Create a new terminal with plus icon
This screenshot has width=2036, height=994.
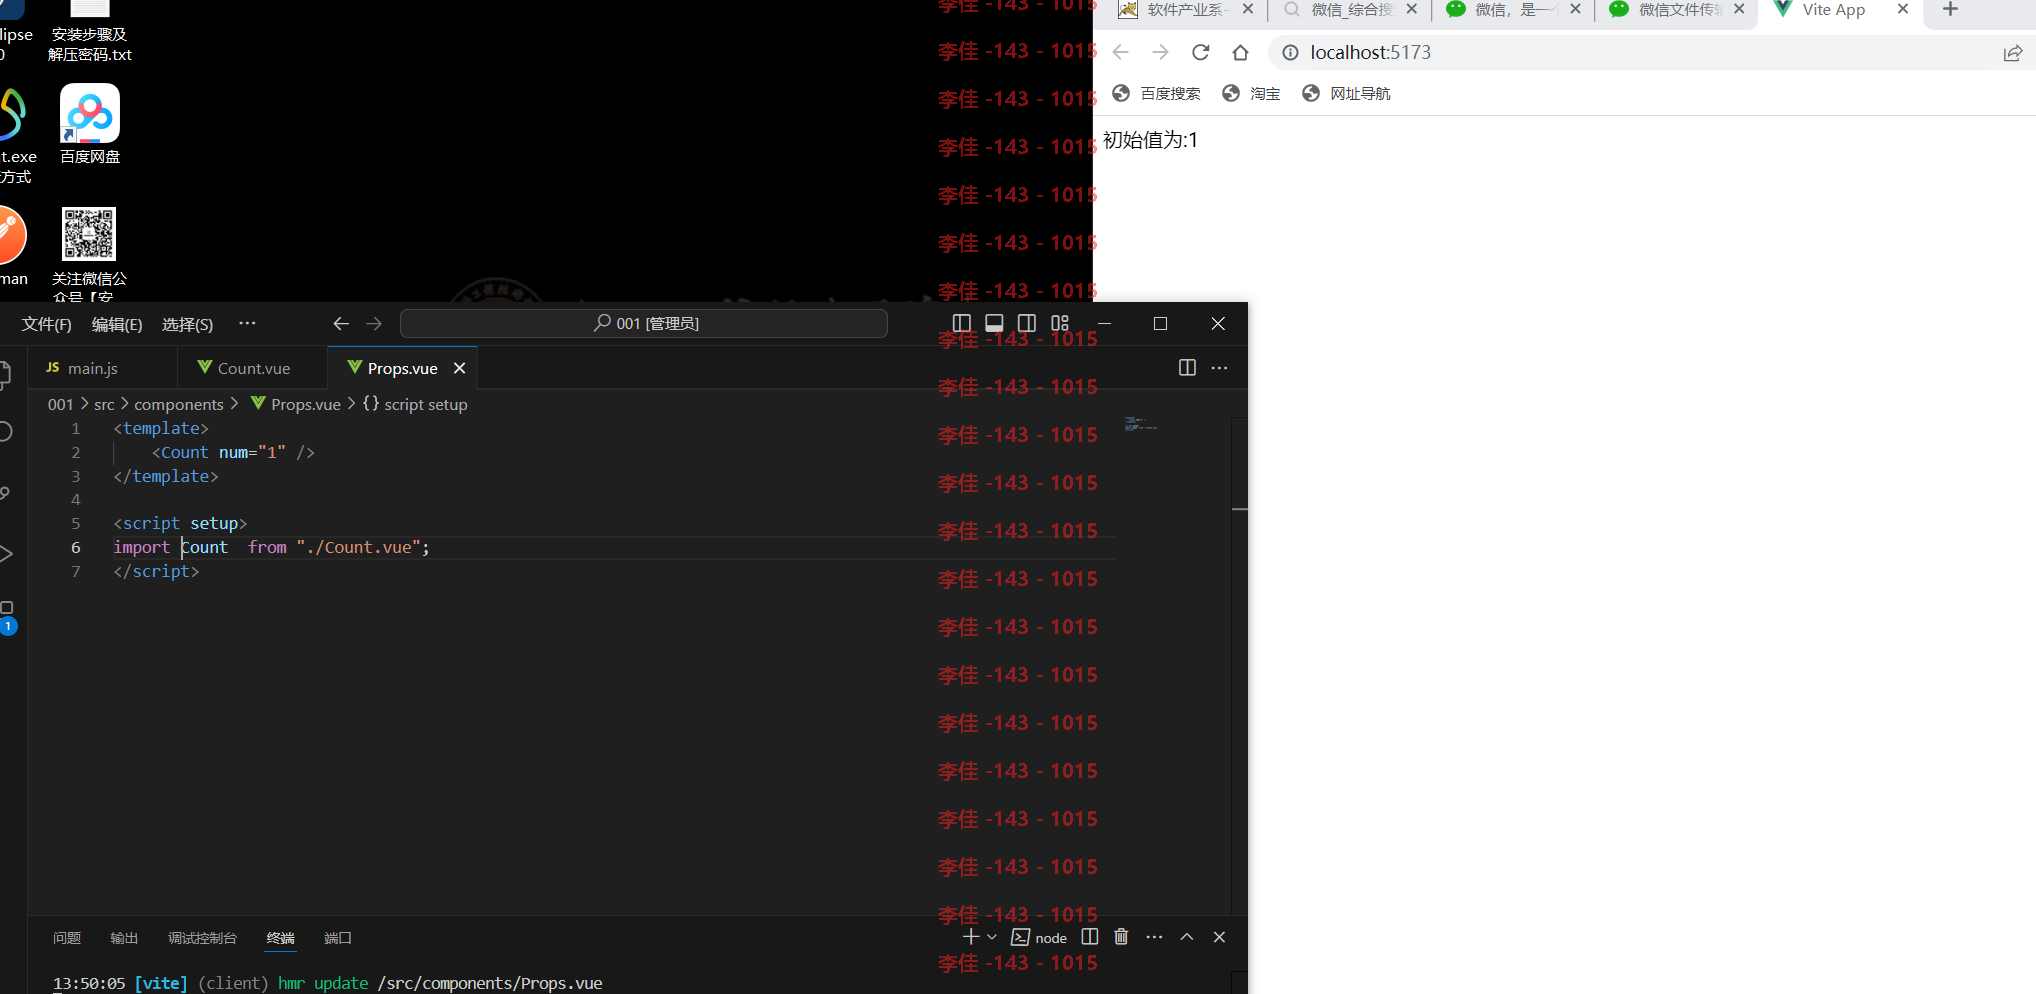970,937
